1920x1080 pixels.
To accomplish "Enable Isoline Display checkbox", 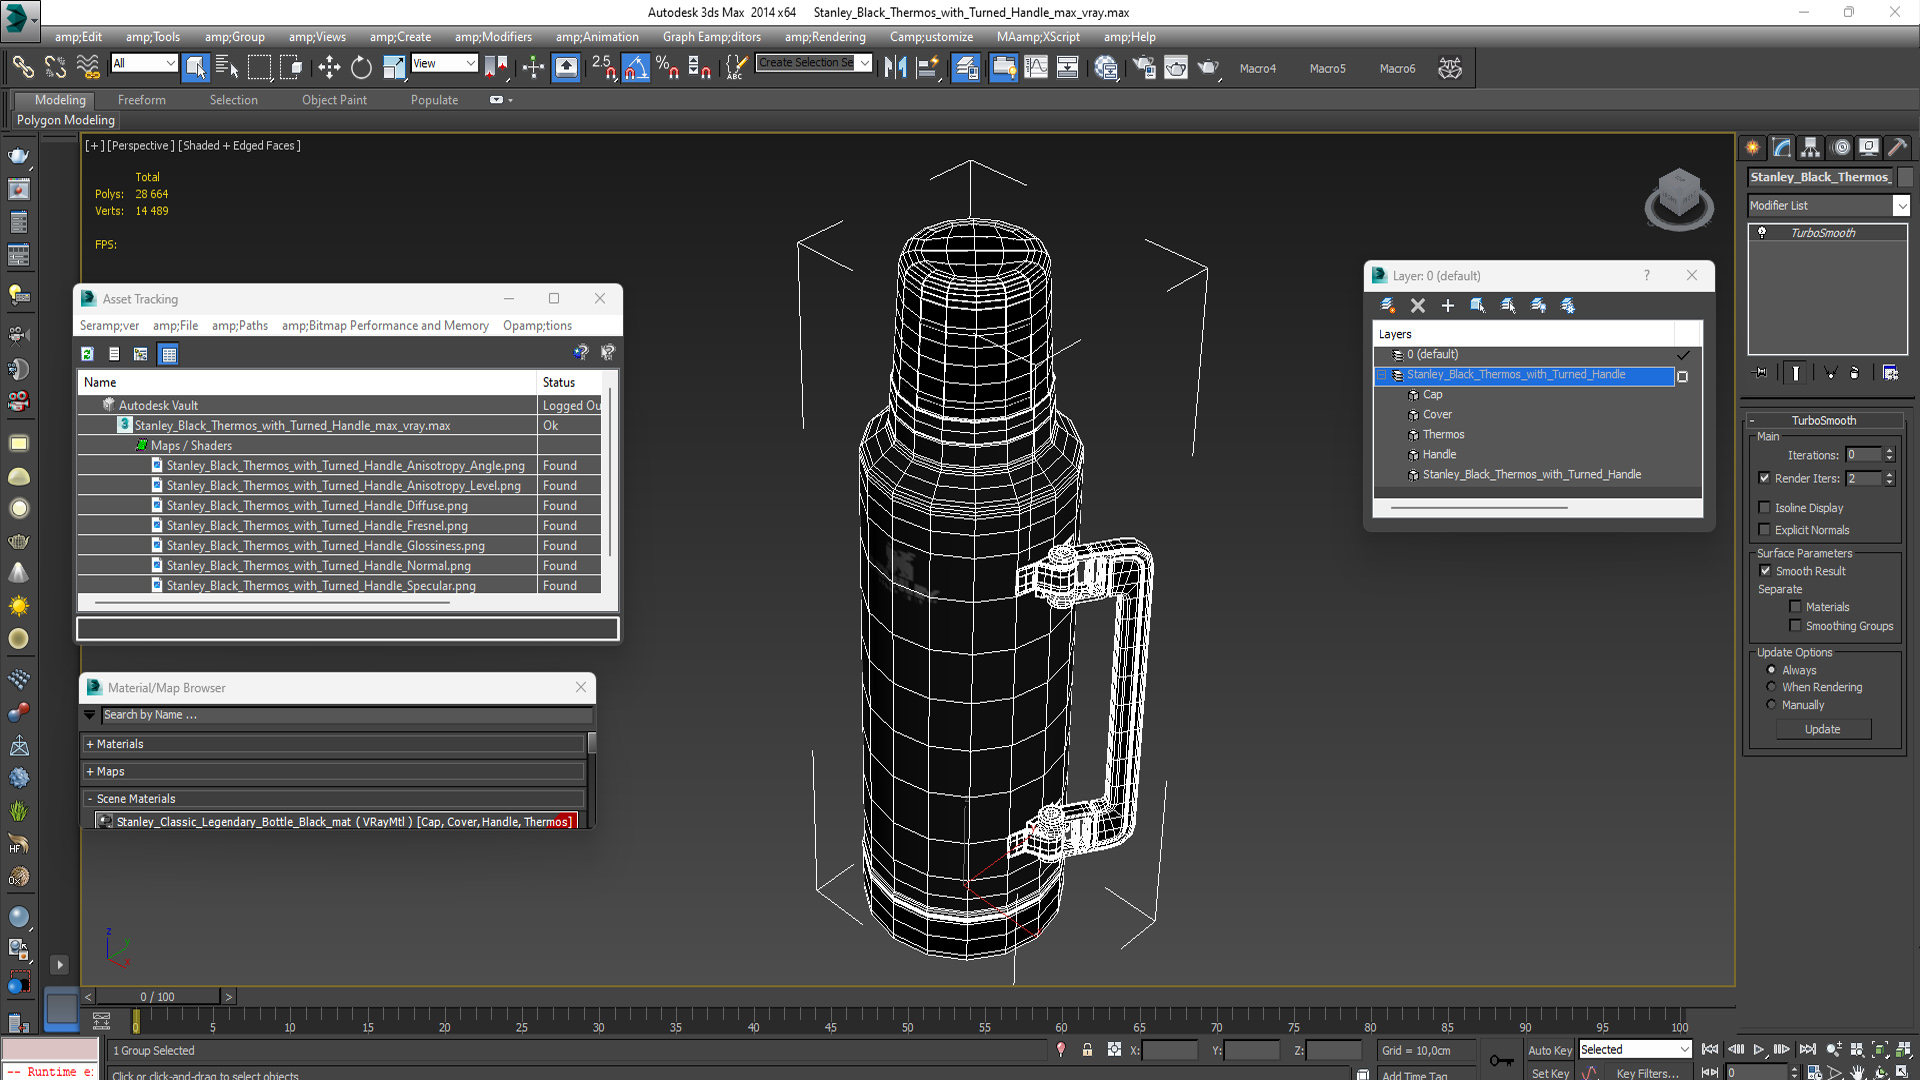I will pyautogui.click(x=1765, y=508).
